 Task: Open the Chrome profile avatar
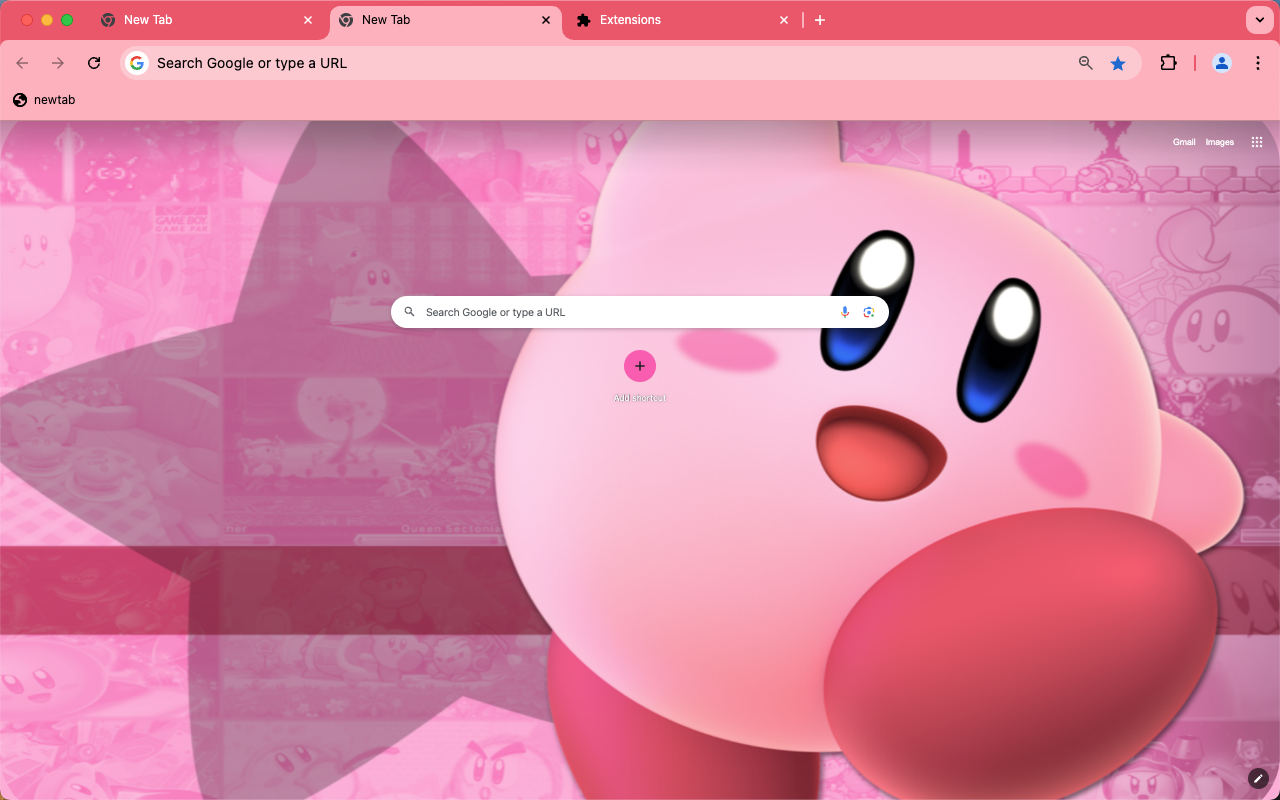pos(1222,63)
